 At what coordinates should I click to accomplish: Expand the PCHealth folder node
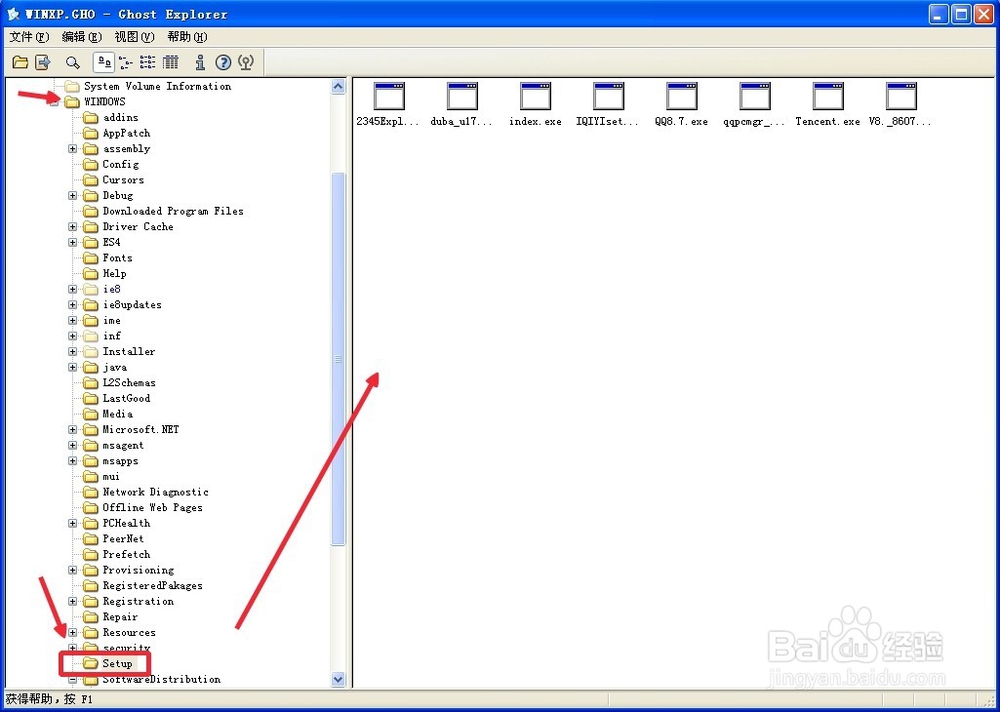(73, 523)
